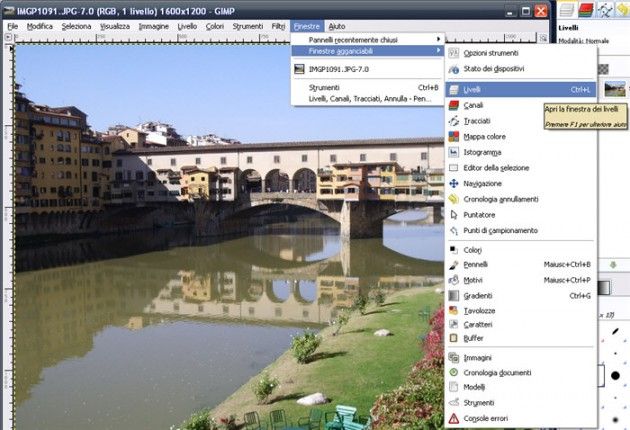The height and width of the screenshot is (430, 630).
Task: Select Livelli, Canali, Tracciati dock entry
Action: pos(368,99)
